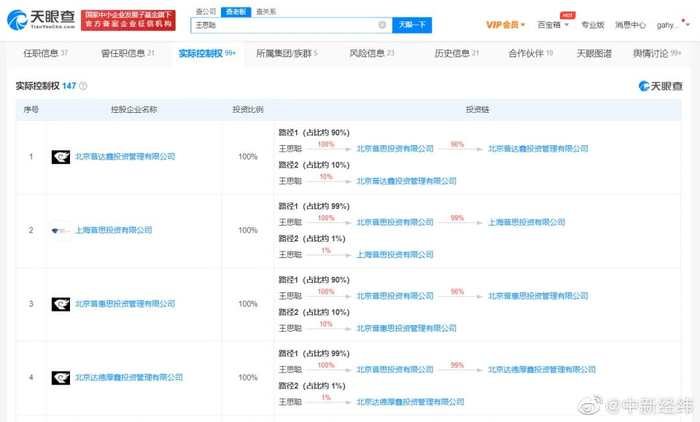
Task: Select the 路径1 (占比约 99%) label in row 4
Action: coord(314,354)
